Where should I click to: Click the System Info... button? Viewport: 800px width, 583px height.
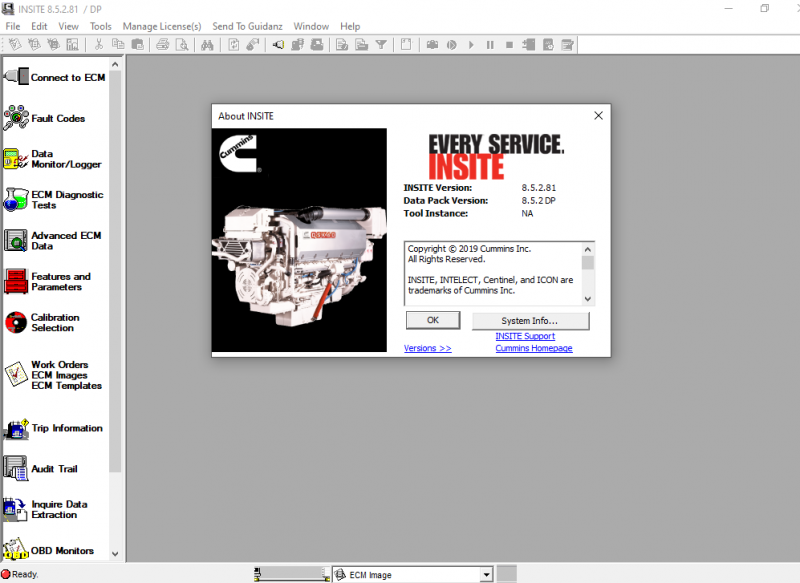530,320
